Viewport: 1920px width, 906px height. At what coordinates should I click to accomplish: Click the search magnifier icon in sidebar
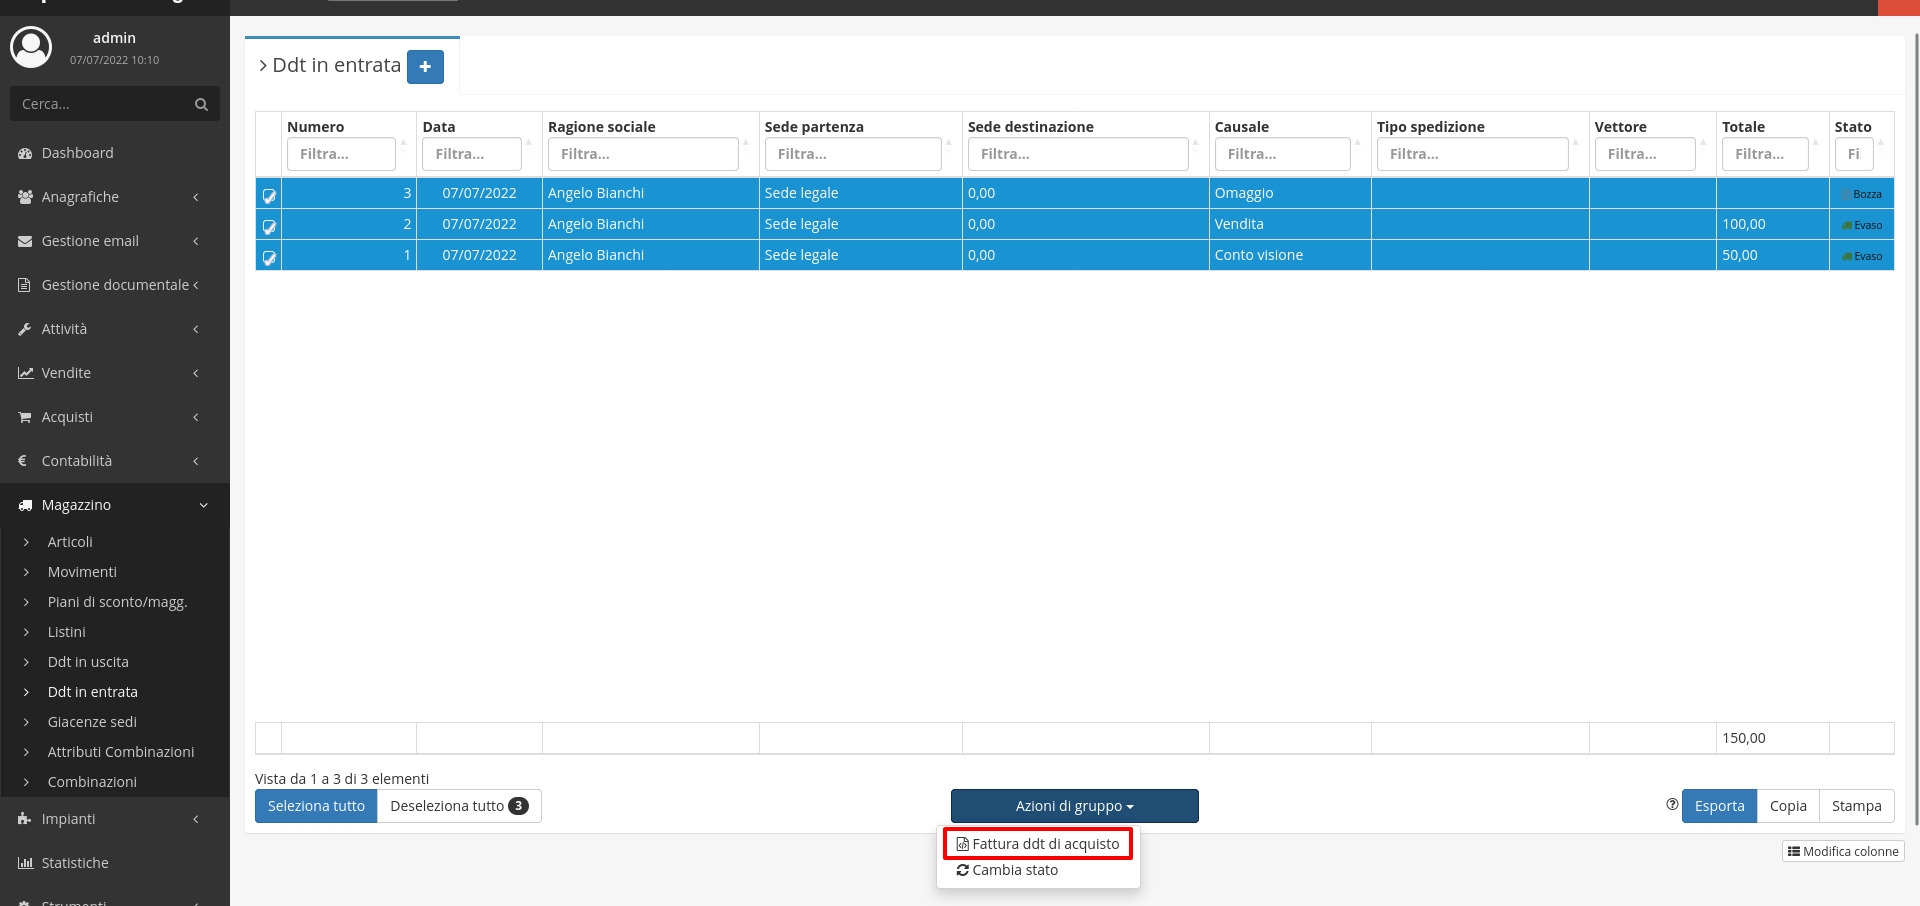point(201,104)
